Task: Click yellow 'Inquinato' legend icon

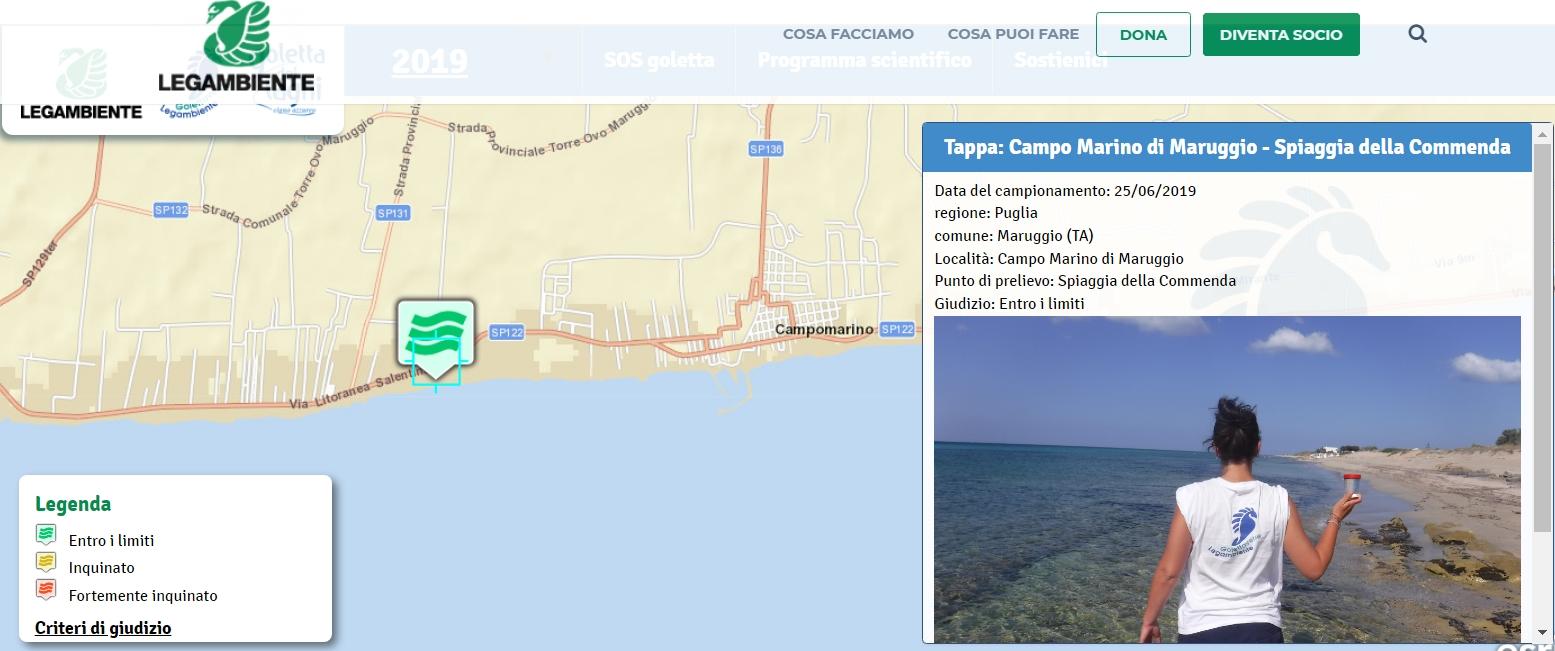Action: click(45, 562)
